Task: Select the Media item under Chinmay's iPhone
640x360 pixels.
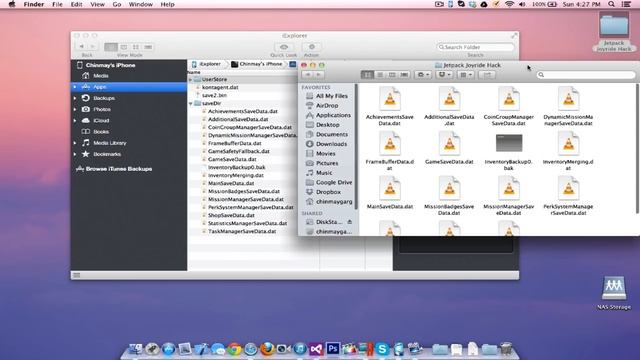Action: click(100, 76)
